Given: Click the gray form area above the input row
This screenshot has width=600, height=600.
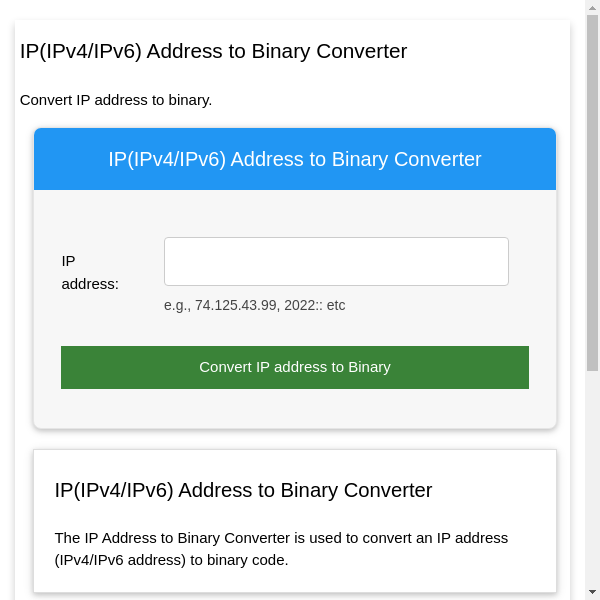Looking at the screenshot, I should click(x=295, y=212).
